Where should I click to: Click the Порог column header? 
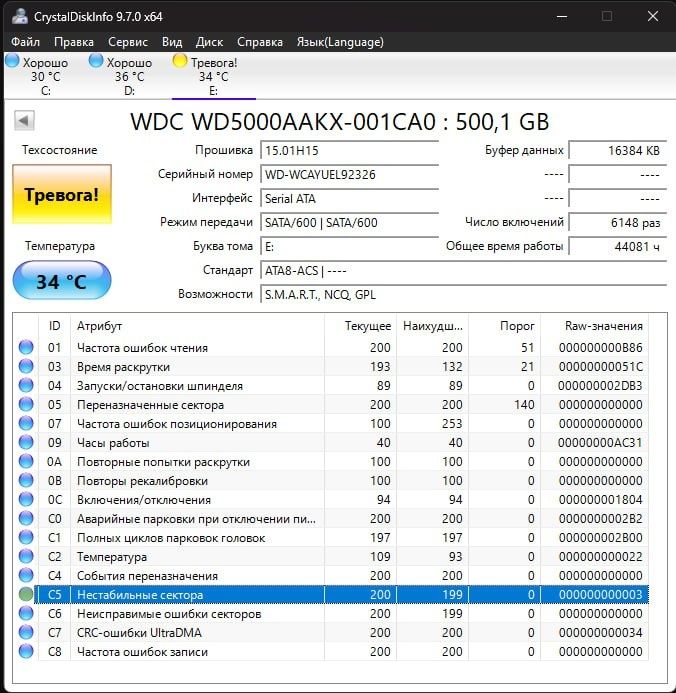pos(505,326)
